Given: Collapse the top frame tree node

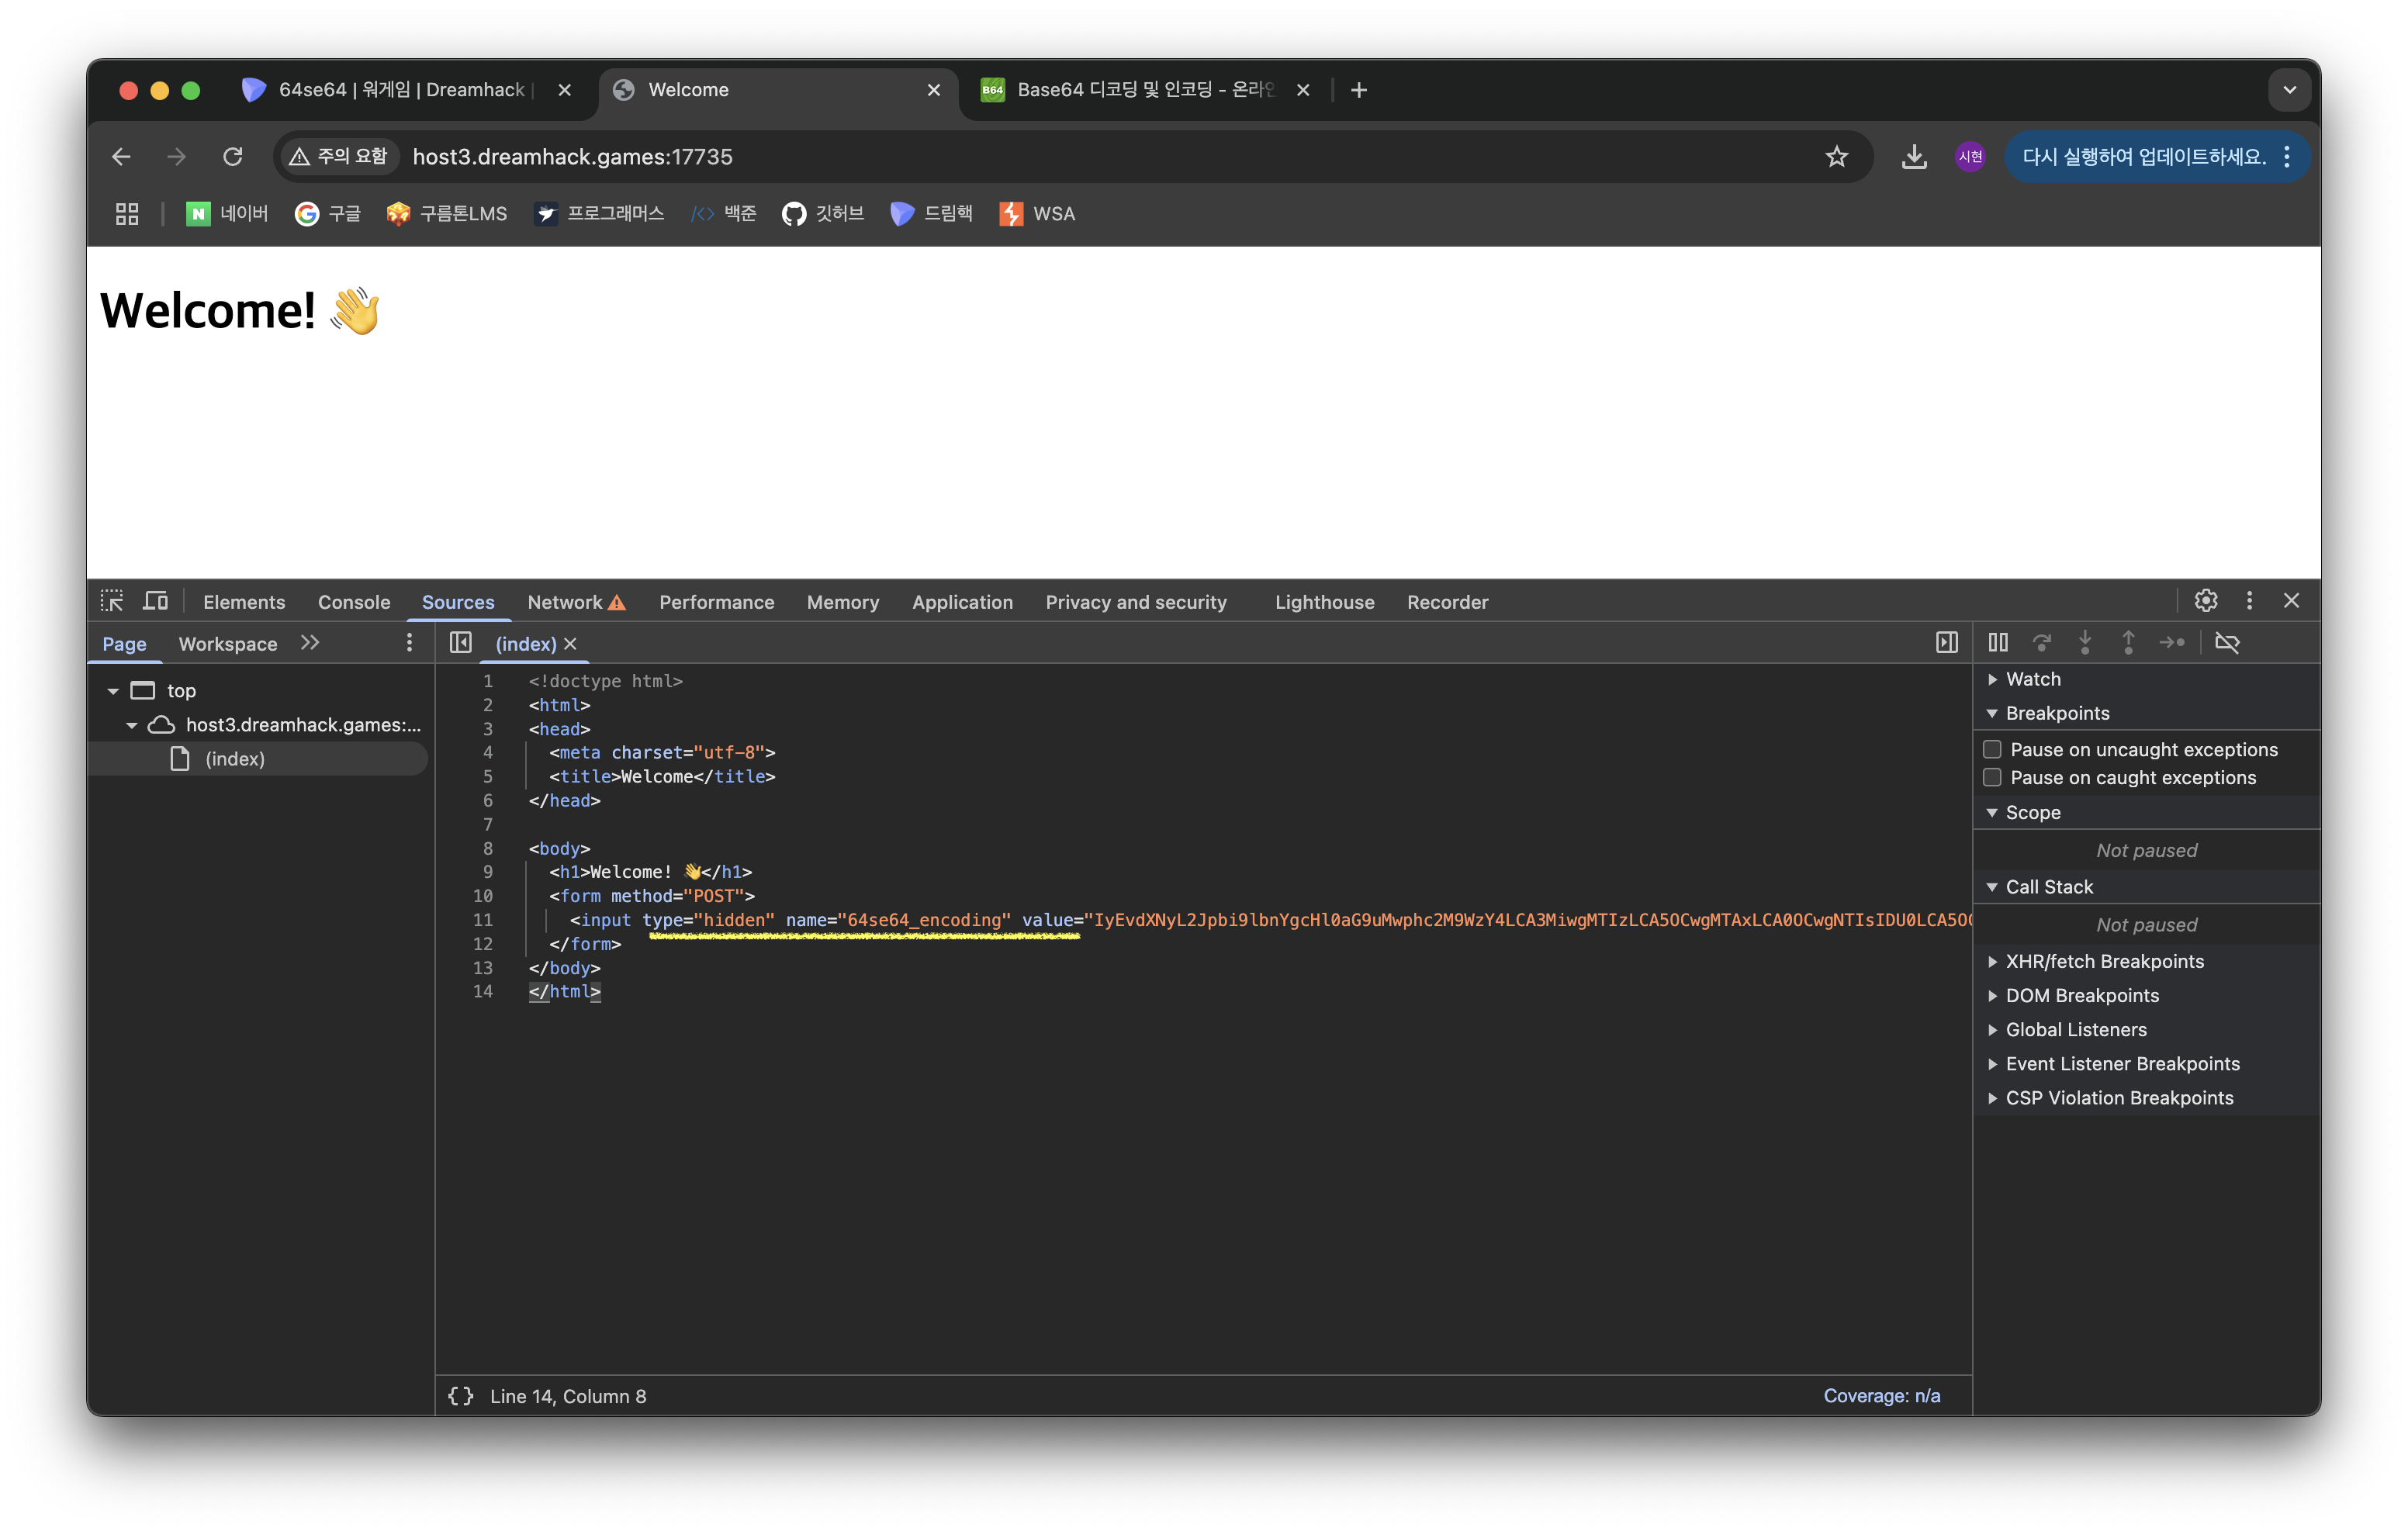Looking at the screenshot, I should pyautogui.click(x=113, y=691).
